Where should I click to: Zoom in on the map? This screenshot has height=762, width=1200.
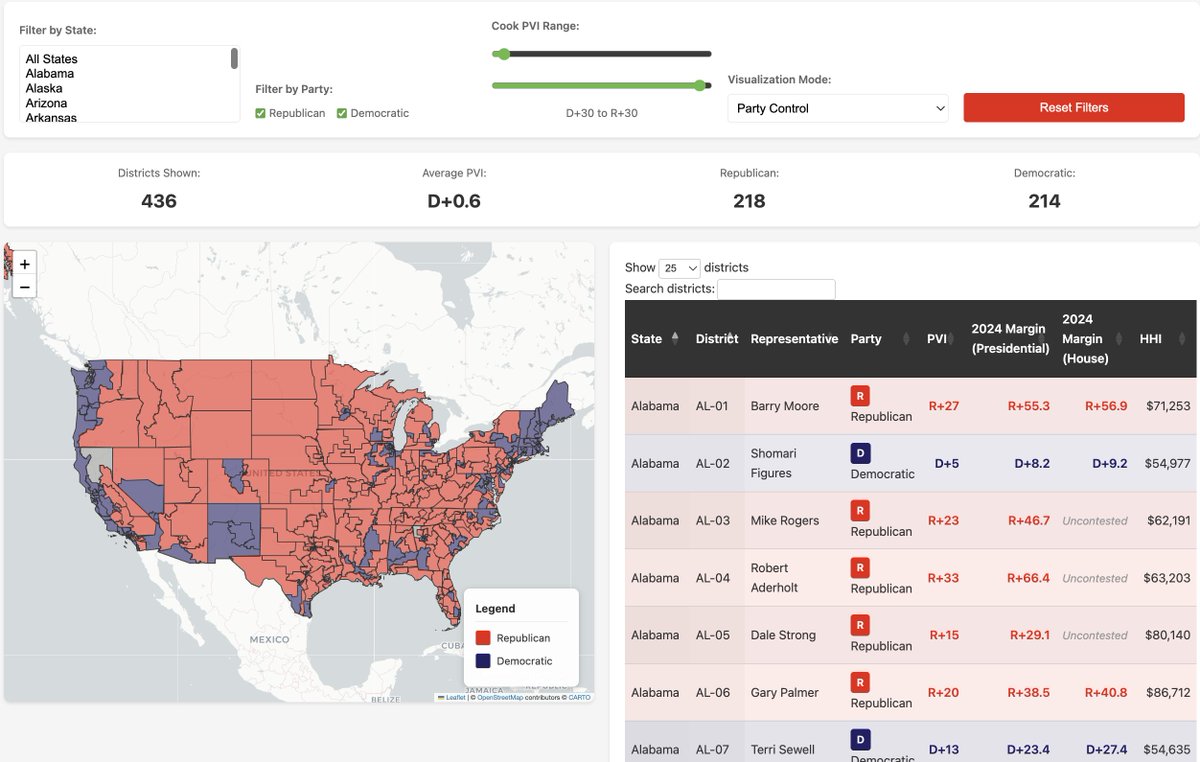[x=25, y=264]
